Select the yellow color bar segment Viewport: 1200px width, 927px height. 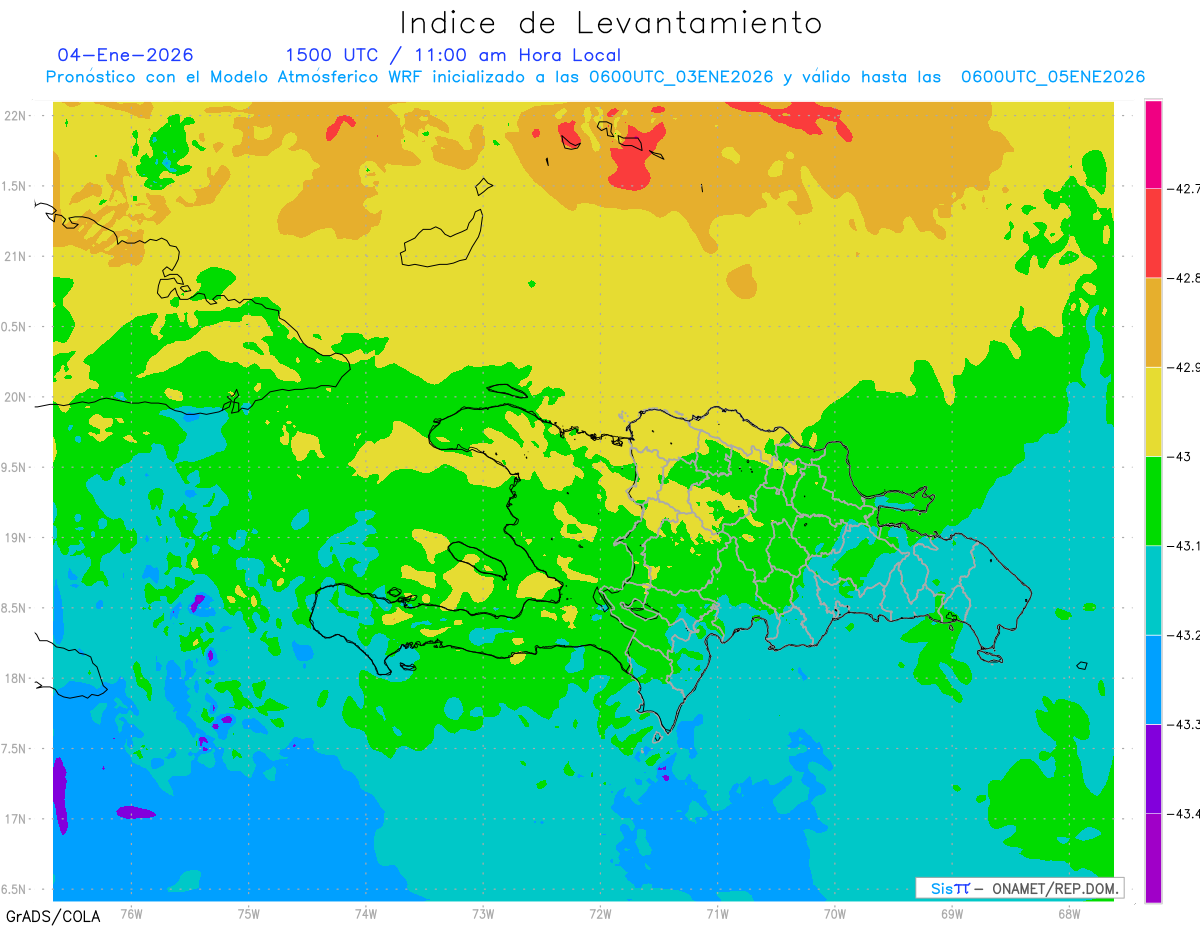[x=1153, y=411]
